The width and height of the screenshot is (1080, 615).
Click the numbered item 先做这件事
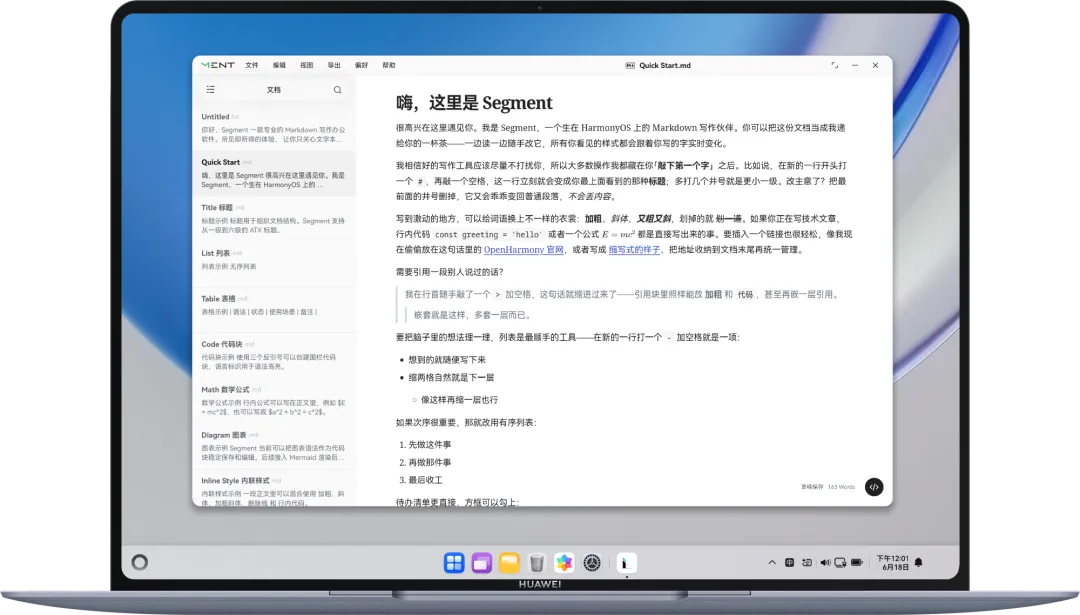(430, 445)
